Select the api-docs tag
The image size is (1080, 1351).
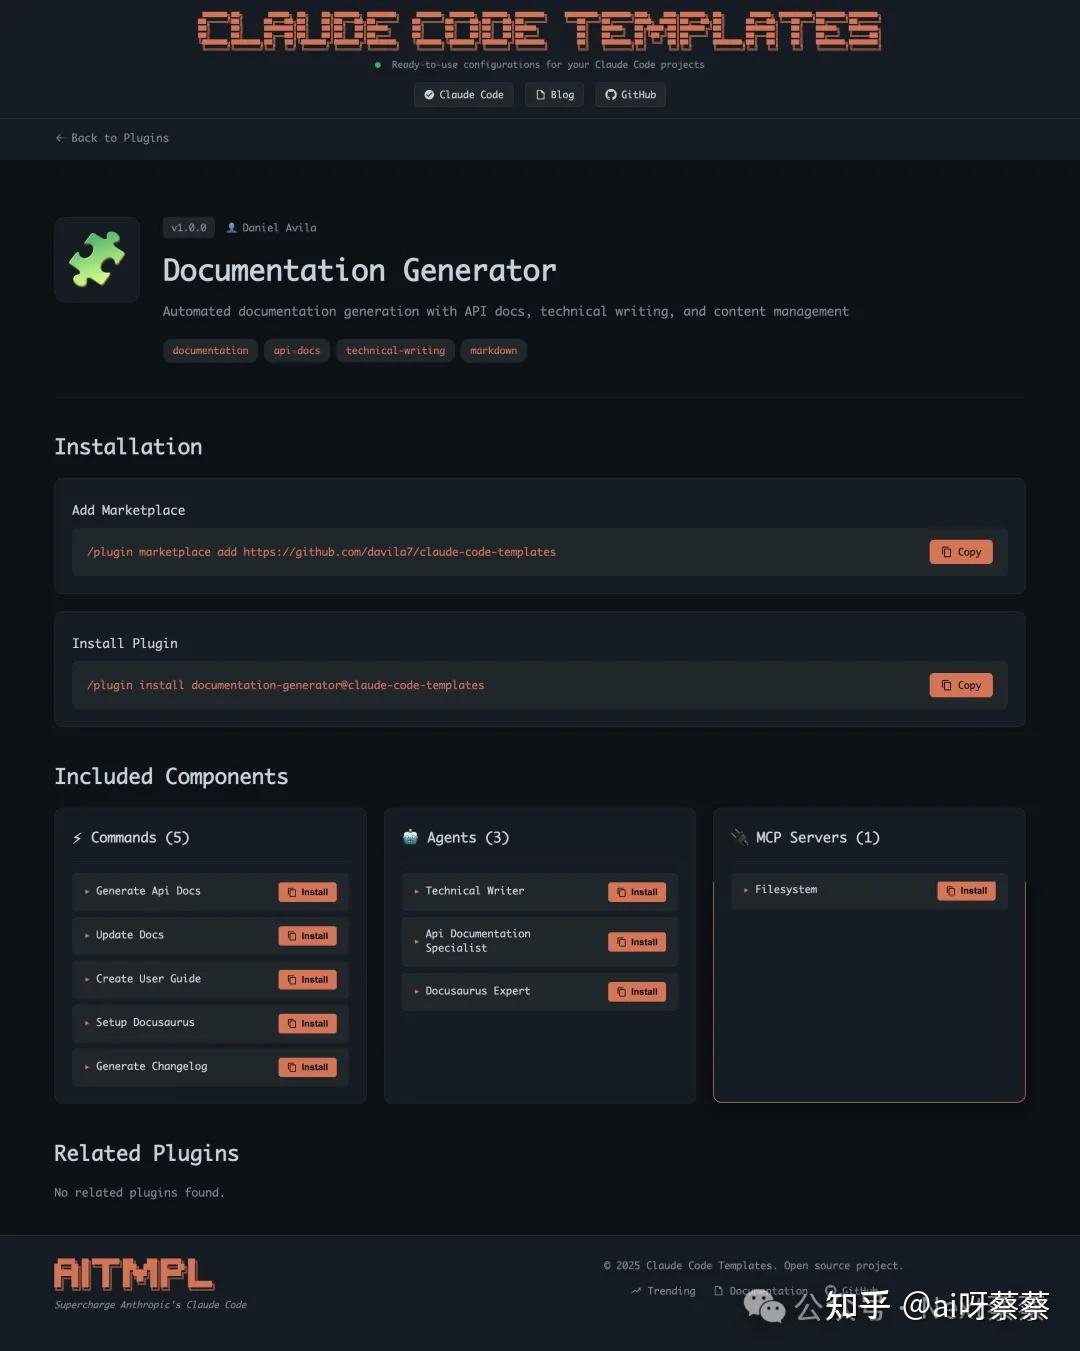coord(297,351)
